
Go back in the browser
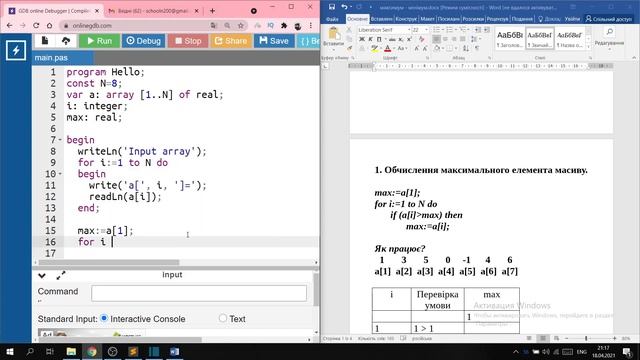(x=10, y=25)
